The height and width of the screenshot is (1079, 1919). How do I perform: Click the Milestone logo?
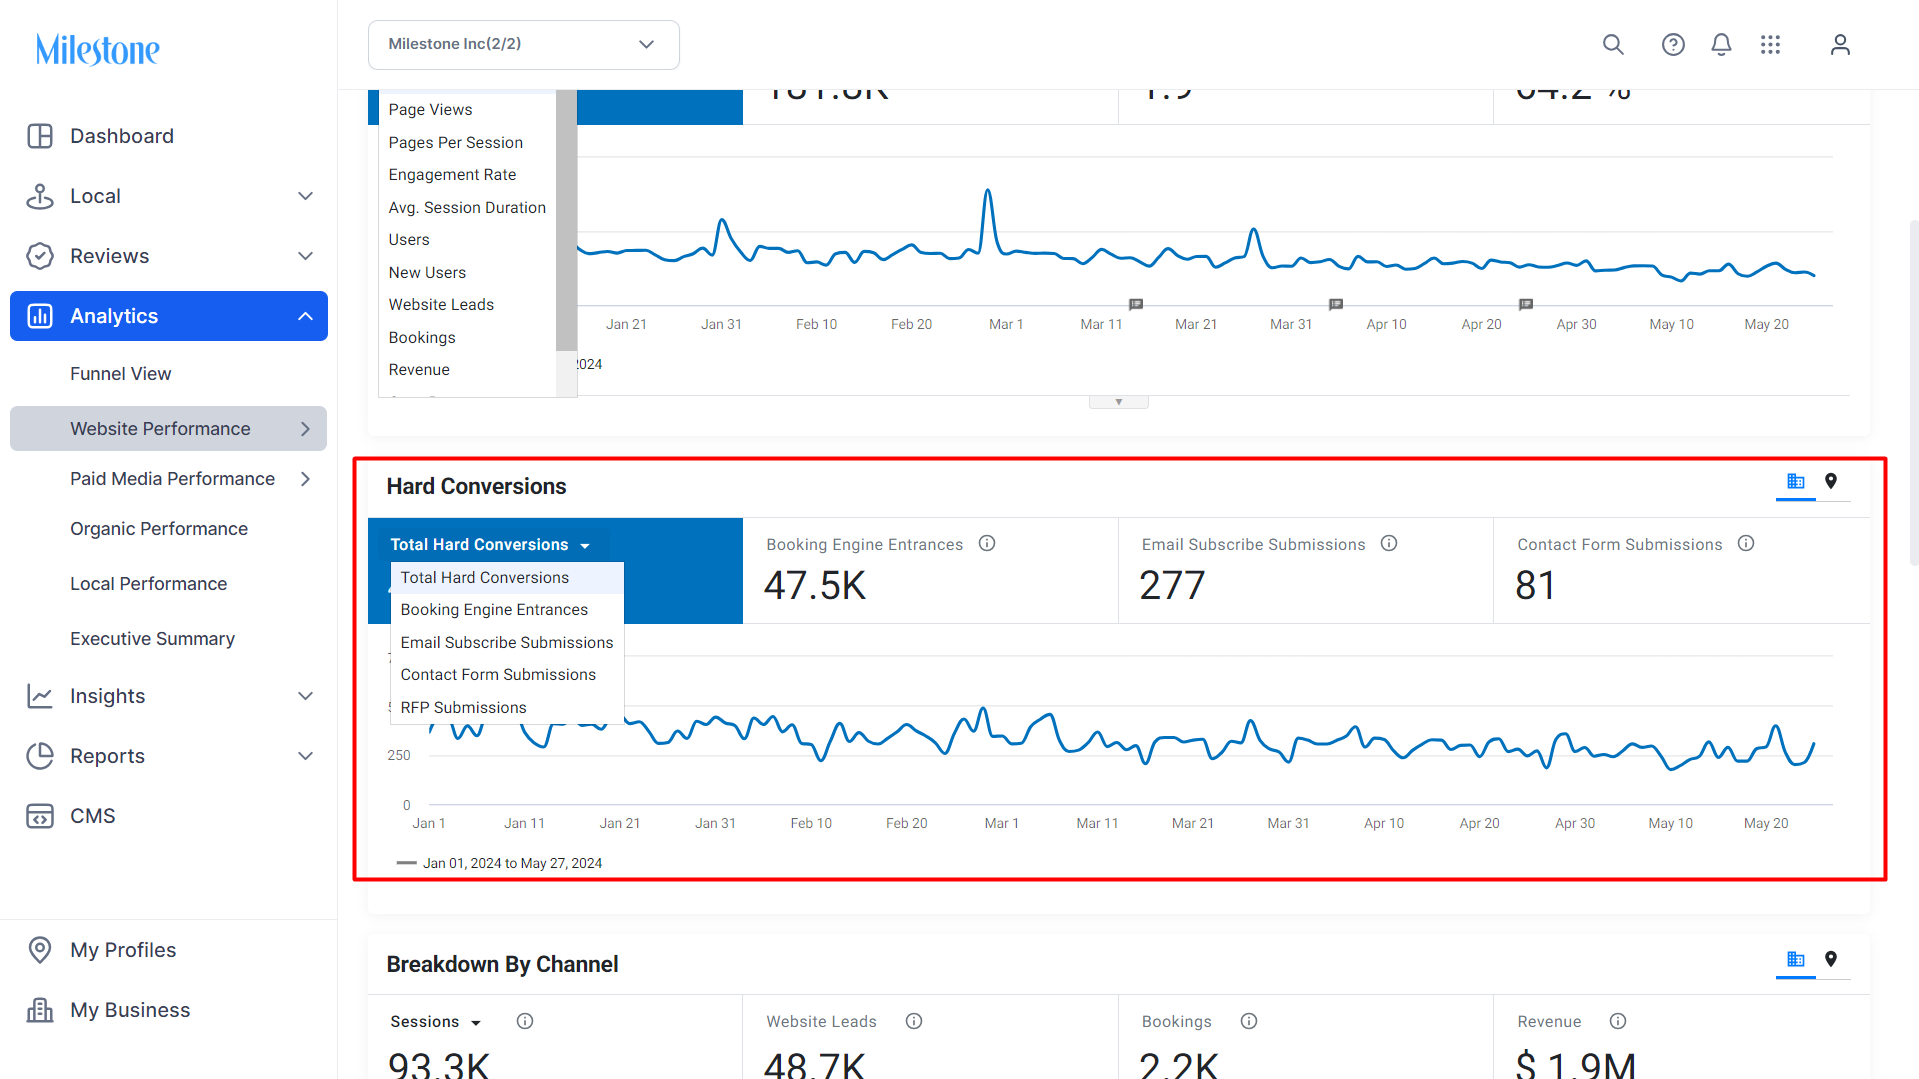pyautogui.click(x=97, y=49)
